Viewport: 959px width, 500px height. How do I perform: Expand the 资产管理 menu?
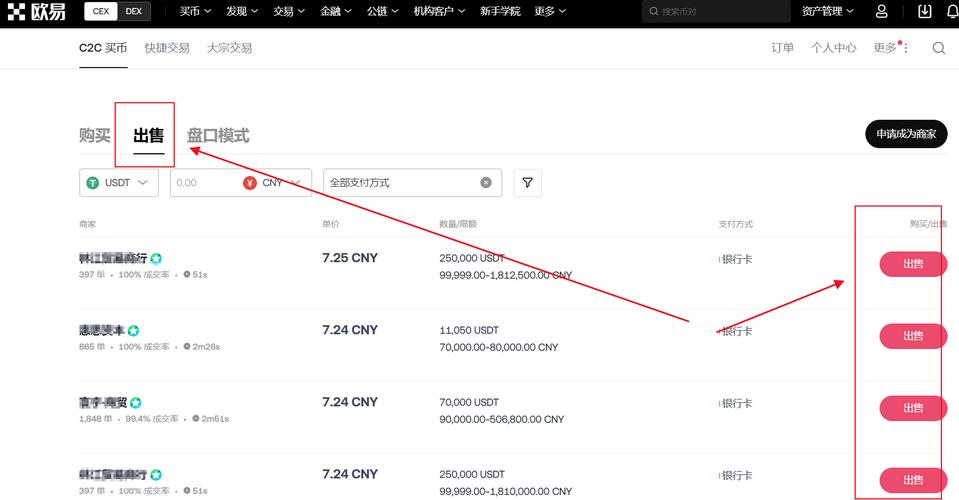(827, 12)
